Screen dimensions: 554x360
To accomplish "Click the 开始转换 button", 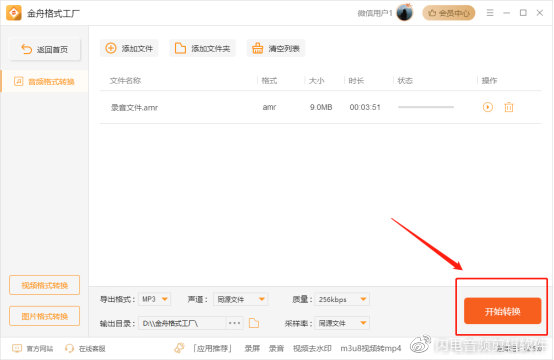I will click(x=502, y=311).
